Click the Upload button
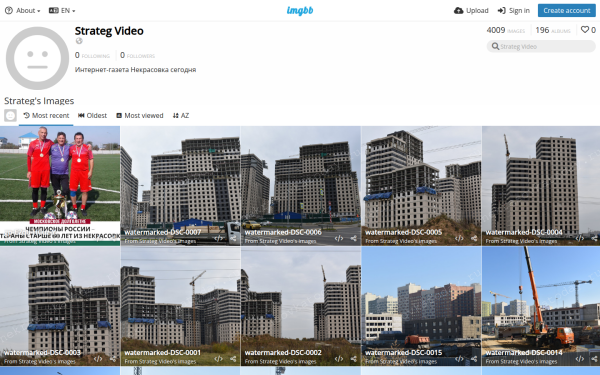This screenshot has width=600, height=375. [471, 11]
